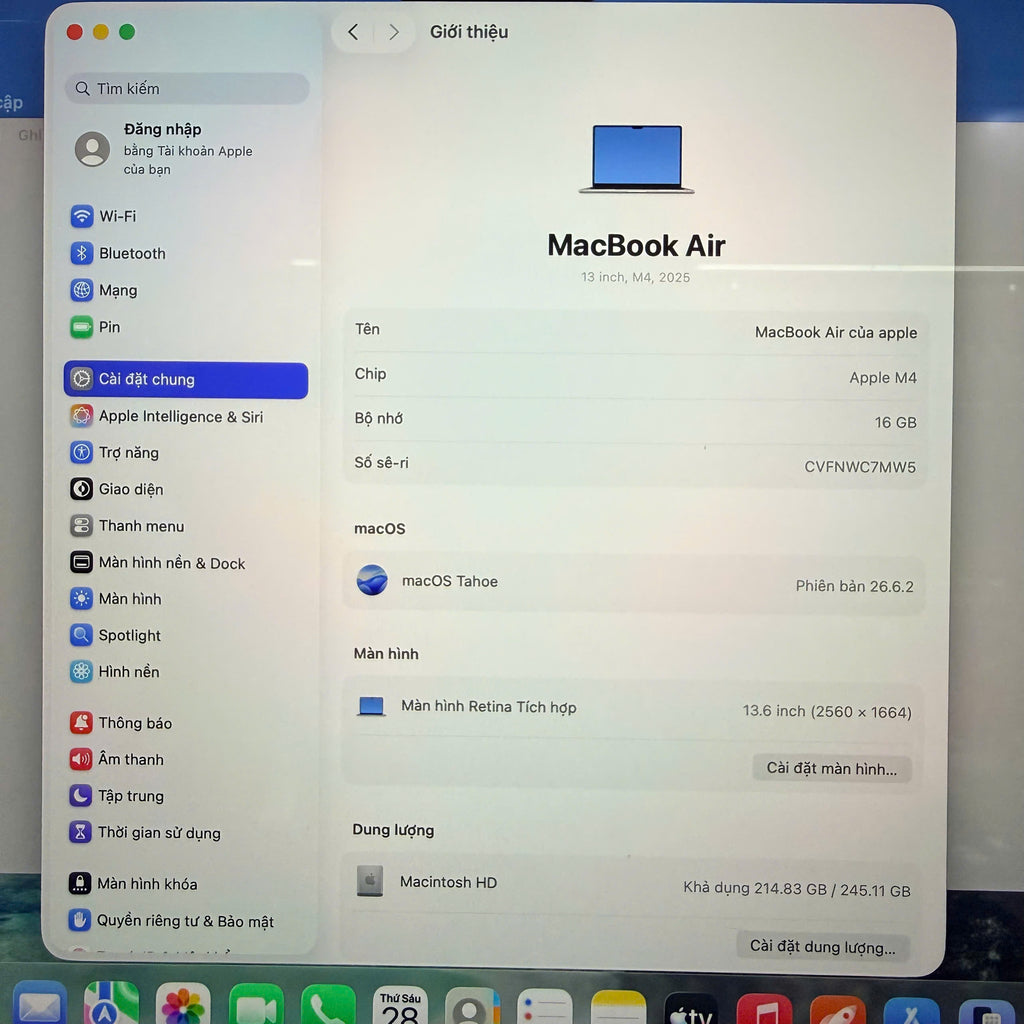
Task: Open Notes from the Dock
Action: (618, 1008)
